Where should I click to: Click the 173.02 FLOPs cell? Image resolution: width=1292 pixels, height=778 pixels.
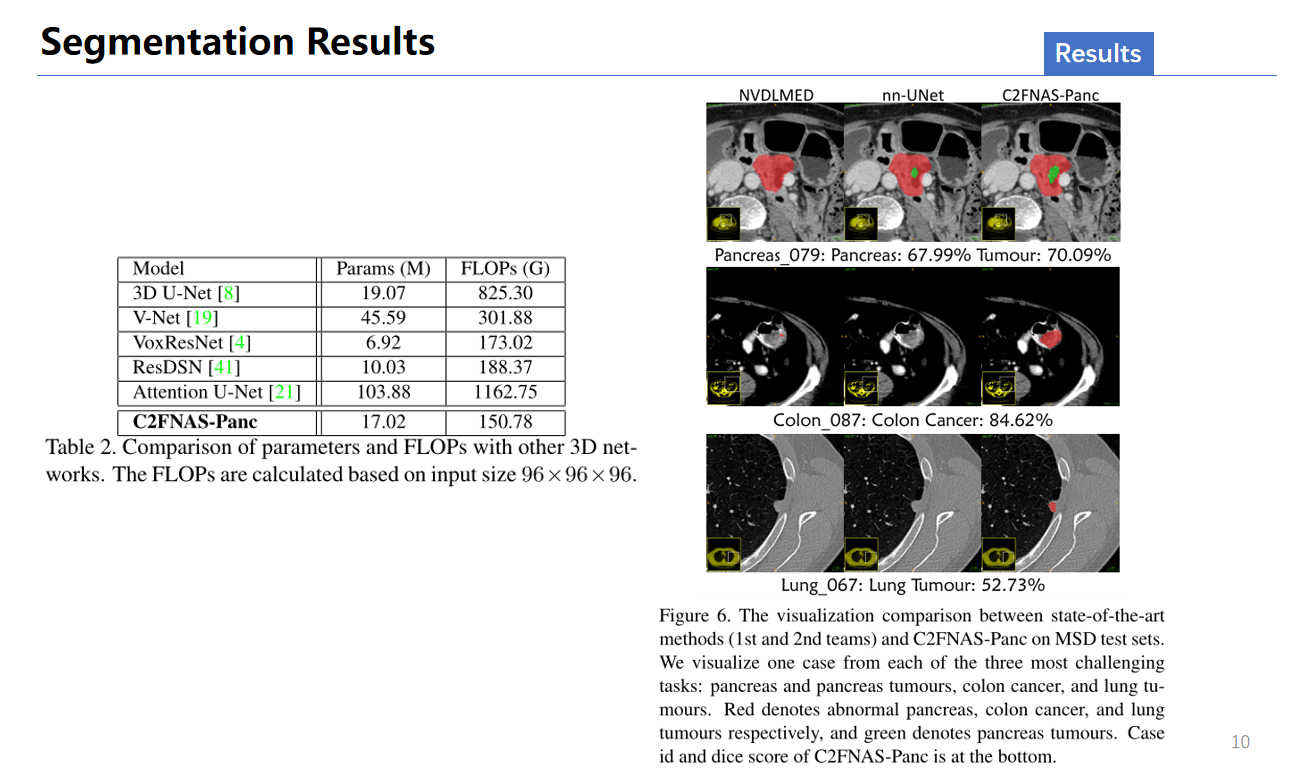506,343
